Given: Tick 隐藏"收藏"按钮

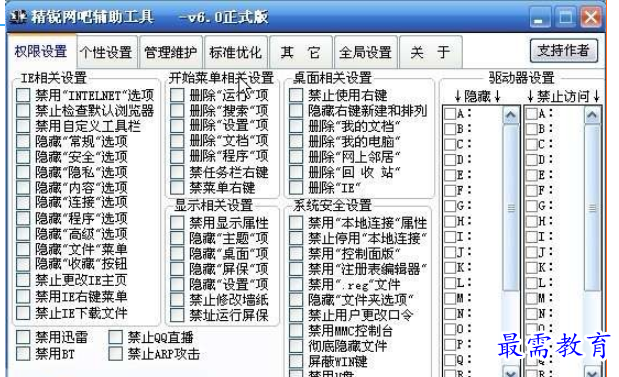Looking at the screenshot, I should (x=23, y=264).
